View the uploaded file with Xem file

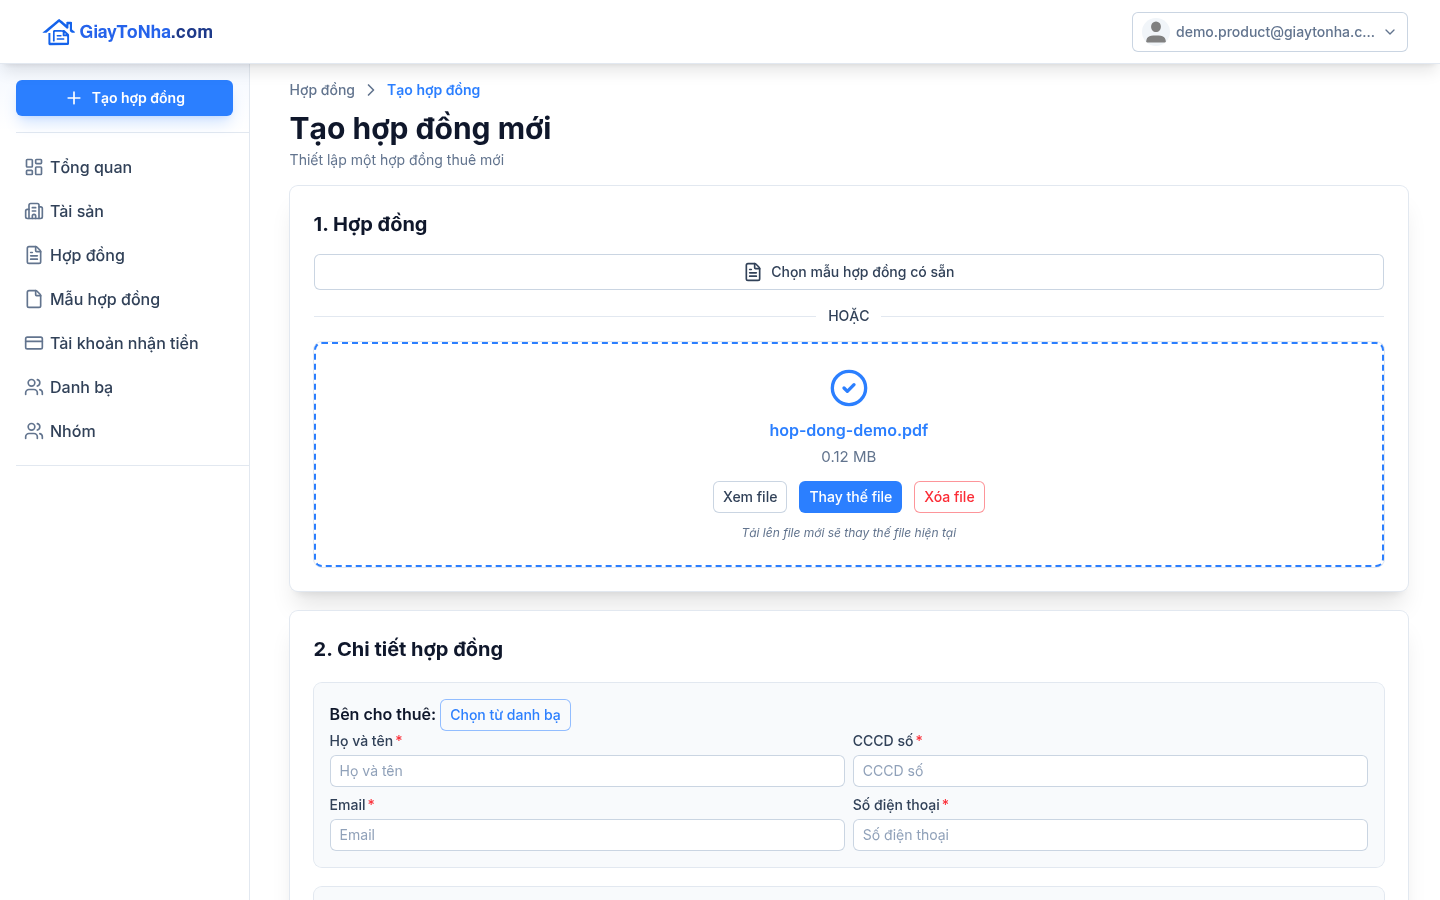(x=750, y=497)
